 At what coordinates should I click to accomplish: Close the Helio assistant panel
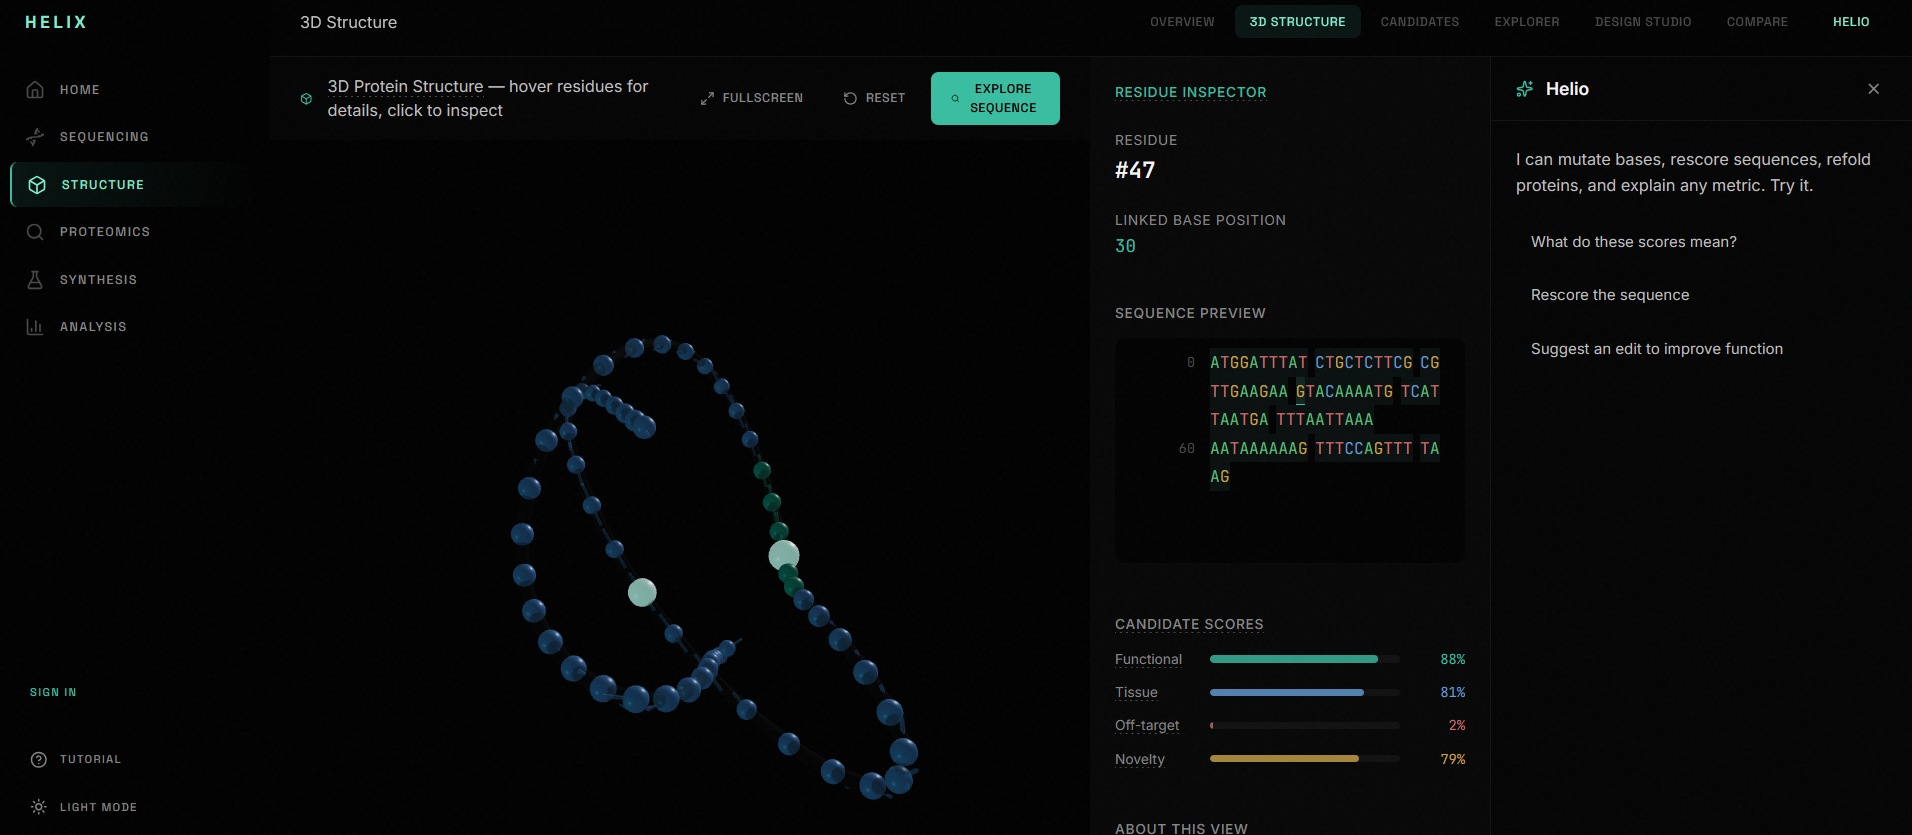[x=1873, y=89]
